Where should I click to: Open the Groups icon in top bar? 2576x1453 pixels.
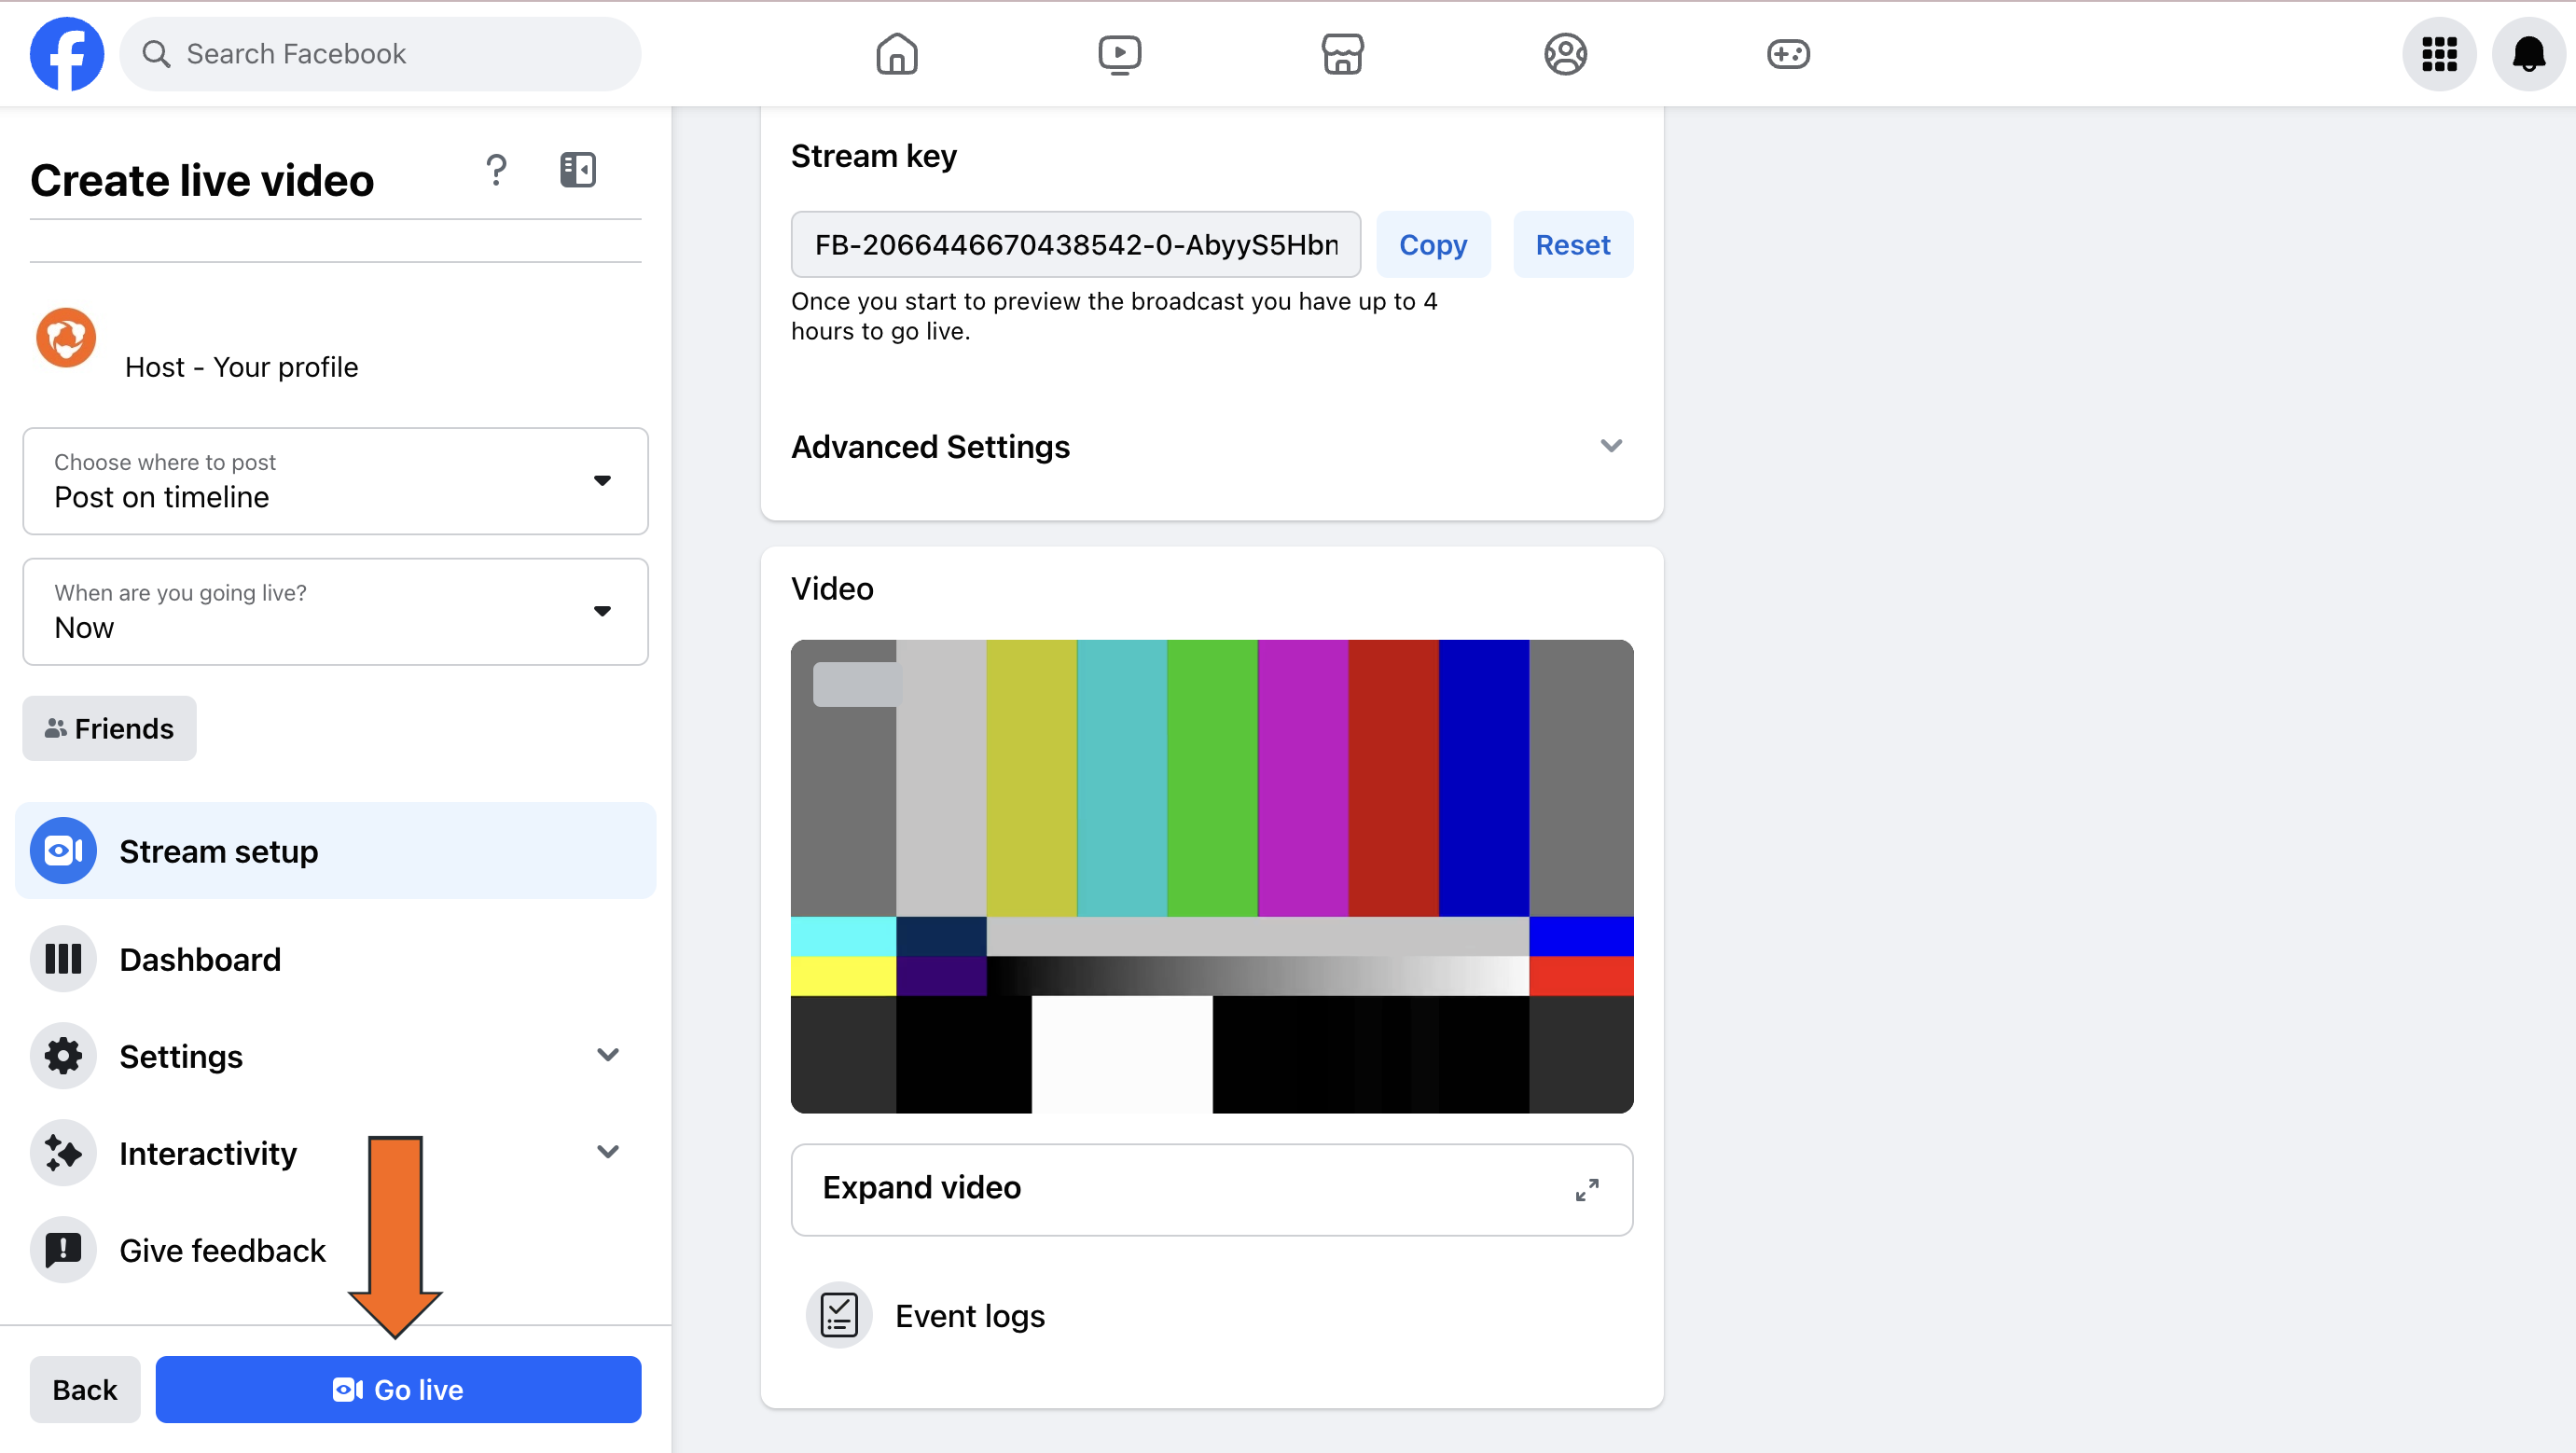pyautogui.click(x=1565, y=54)
